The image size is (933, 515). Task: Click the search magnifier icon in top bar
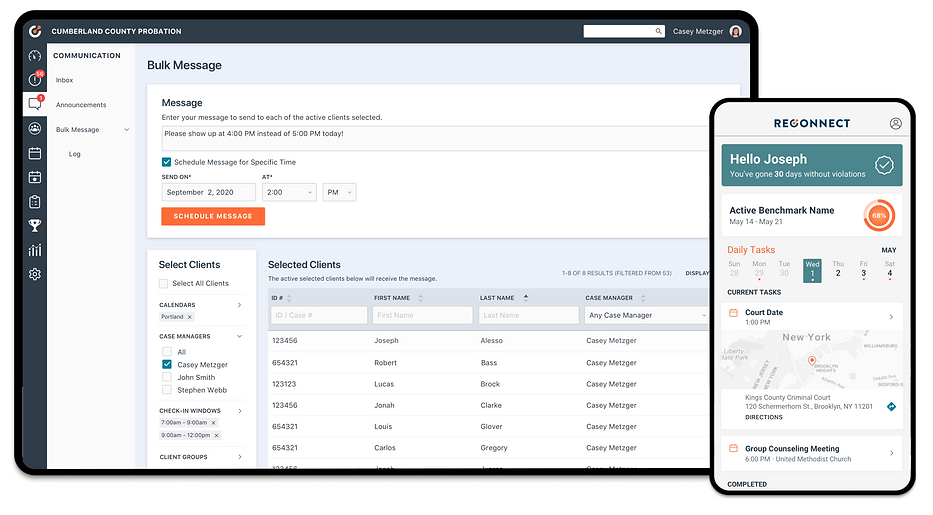click(x=658, y=31)
